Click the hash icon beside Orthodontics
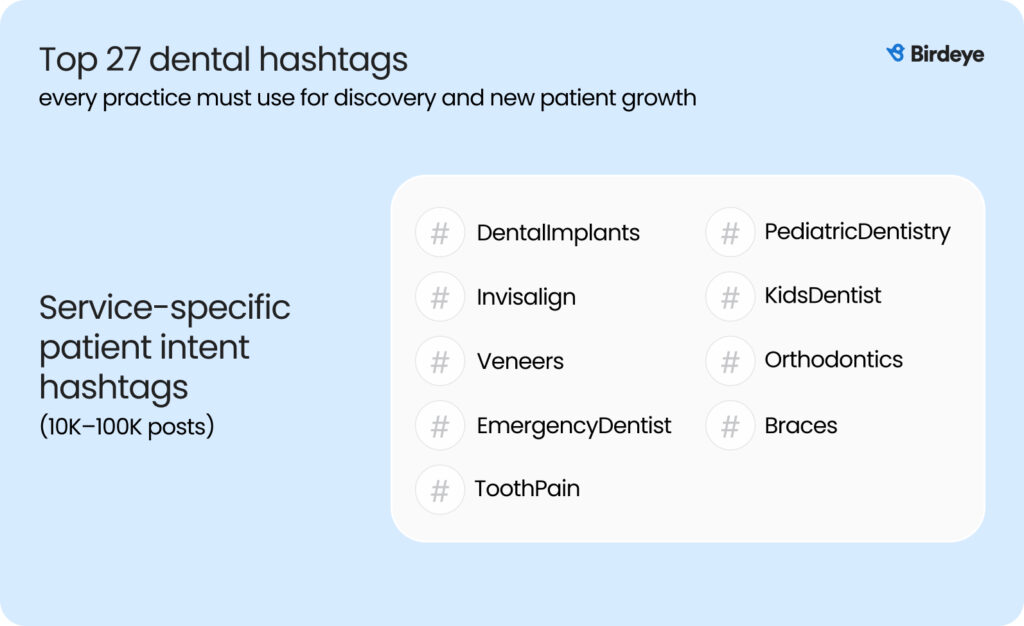 pos(730,361)
